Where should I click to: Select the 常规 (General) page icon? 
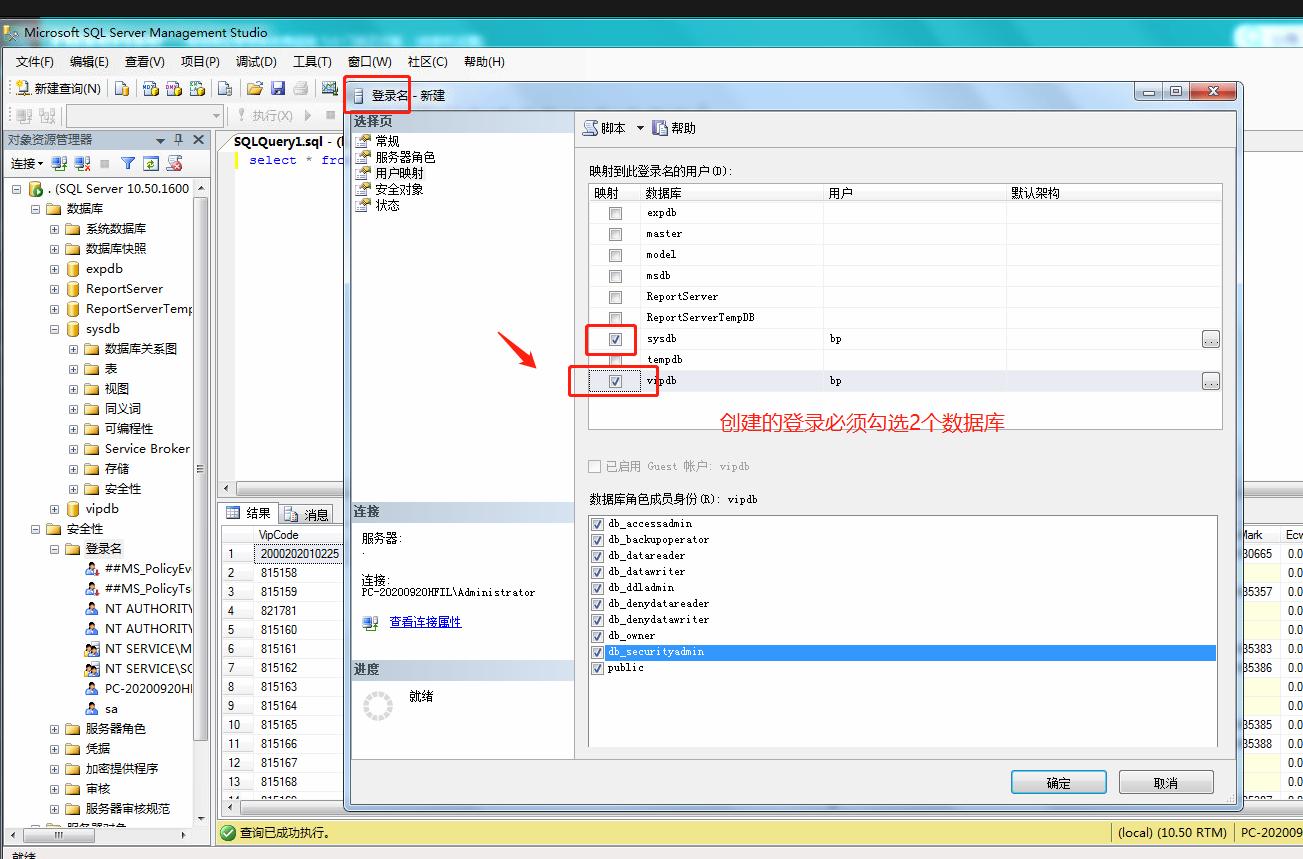point(362,141)
